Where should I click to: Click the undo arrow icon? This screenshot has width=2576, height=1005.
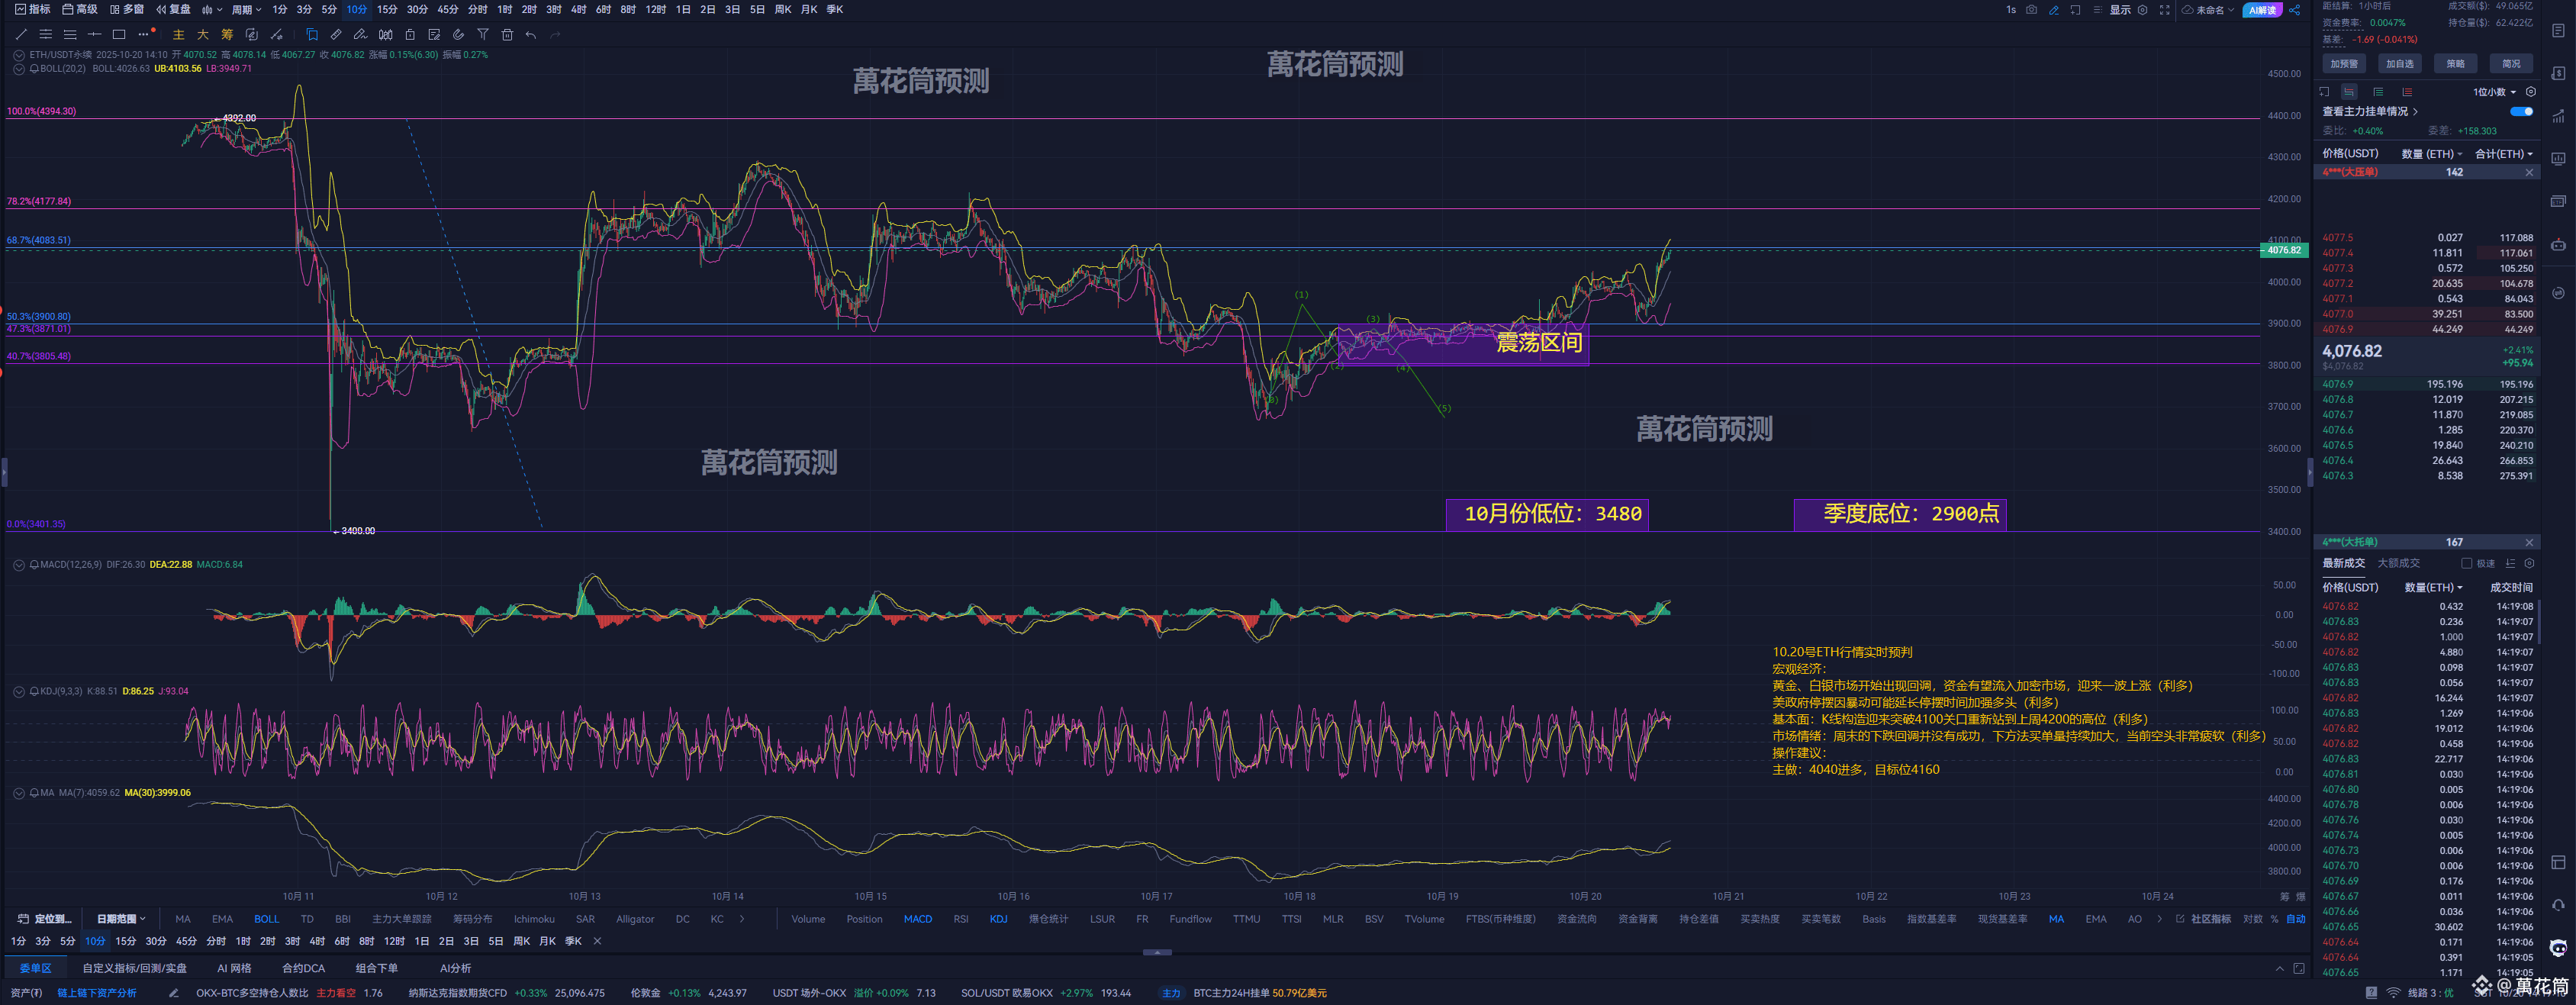(x=531, y=34)
